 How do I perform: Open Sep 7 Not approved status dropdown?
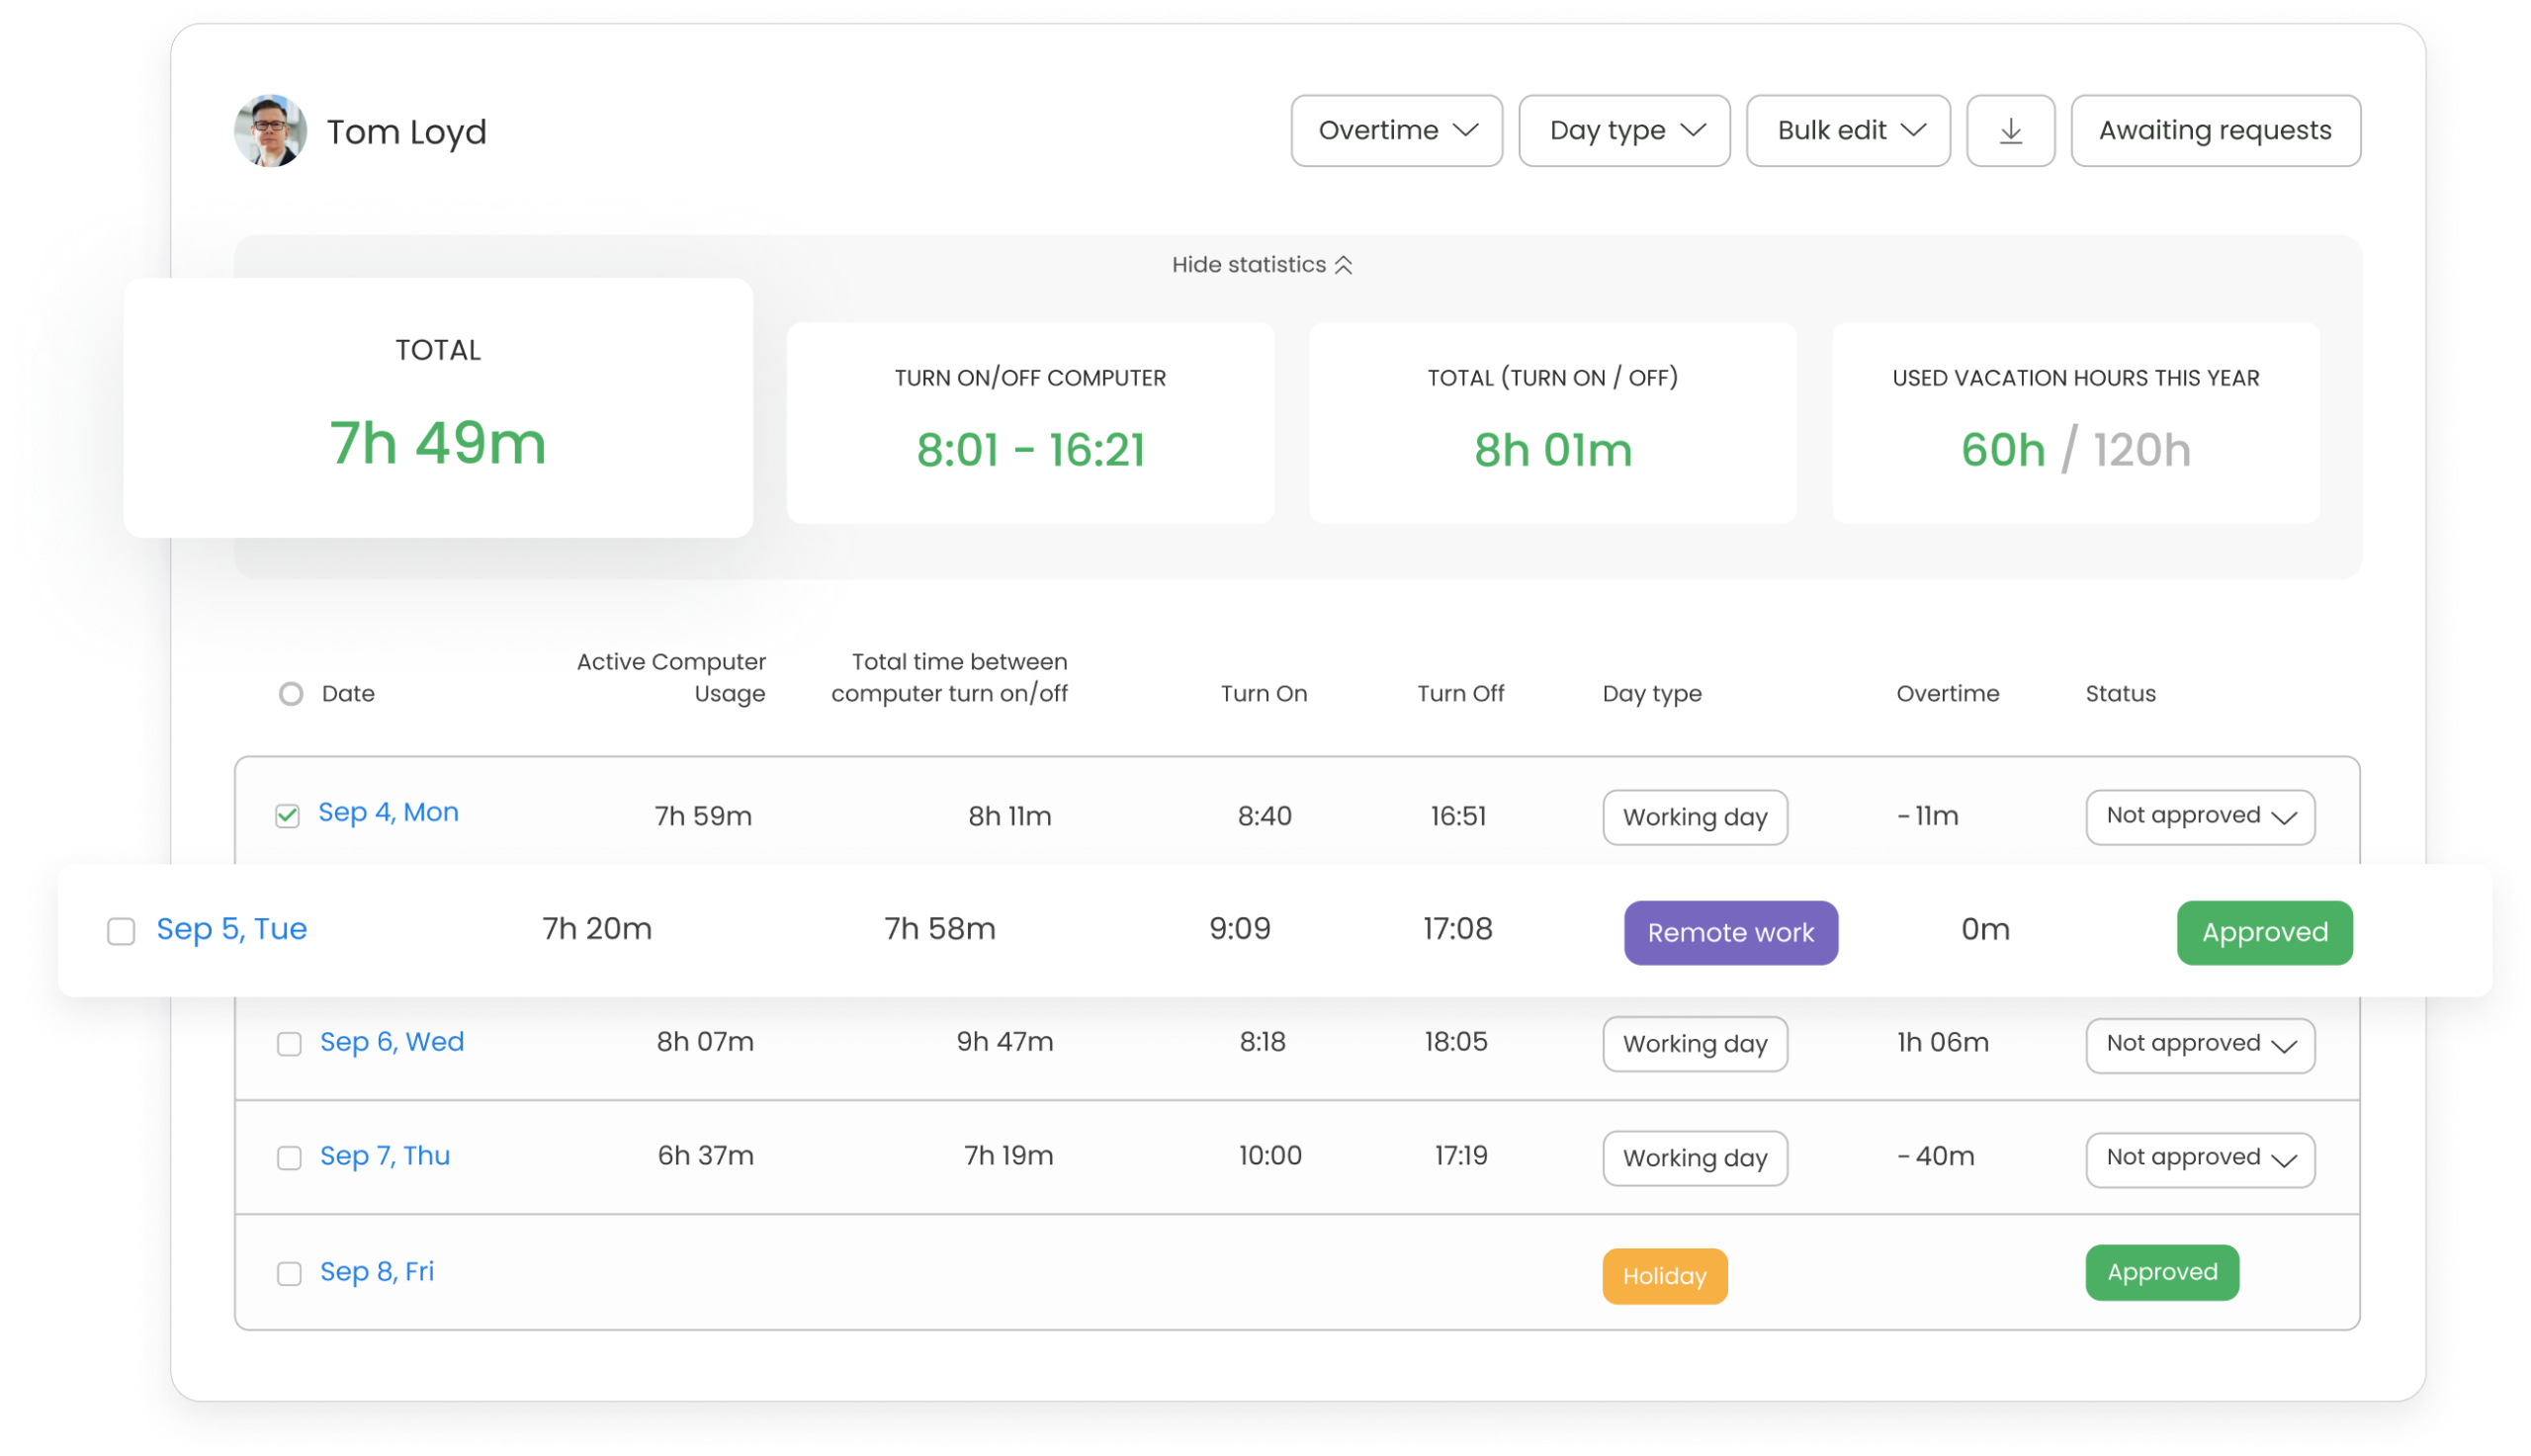point(2200,1159)
